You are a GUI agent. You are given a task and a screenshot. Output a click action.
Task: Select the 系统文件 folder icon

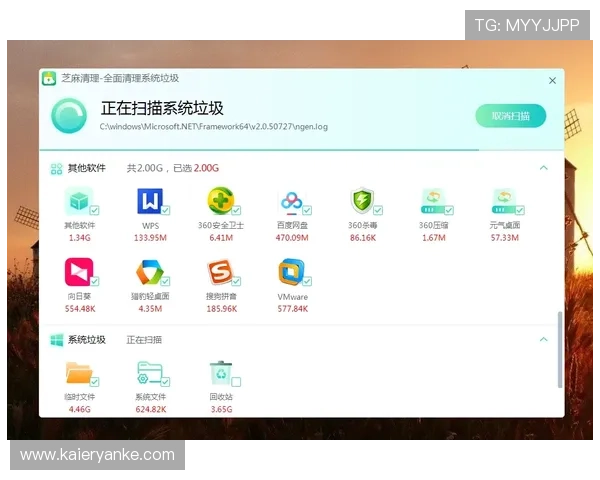click(x=150, y=372)
